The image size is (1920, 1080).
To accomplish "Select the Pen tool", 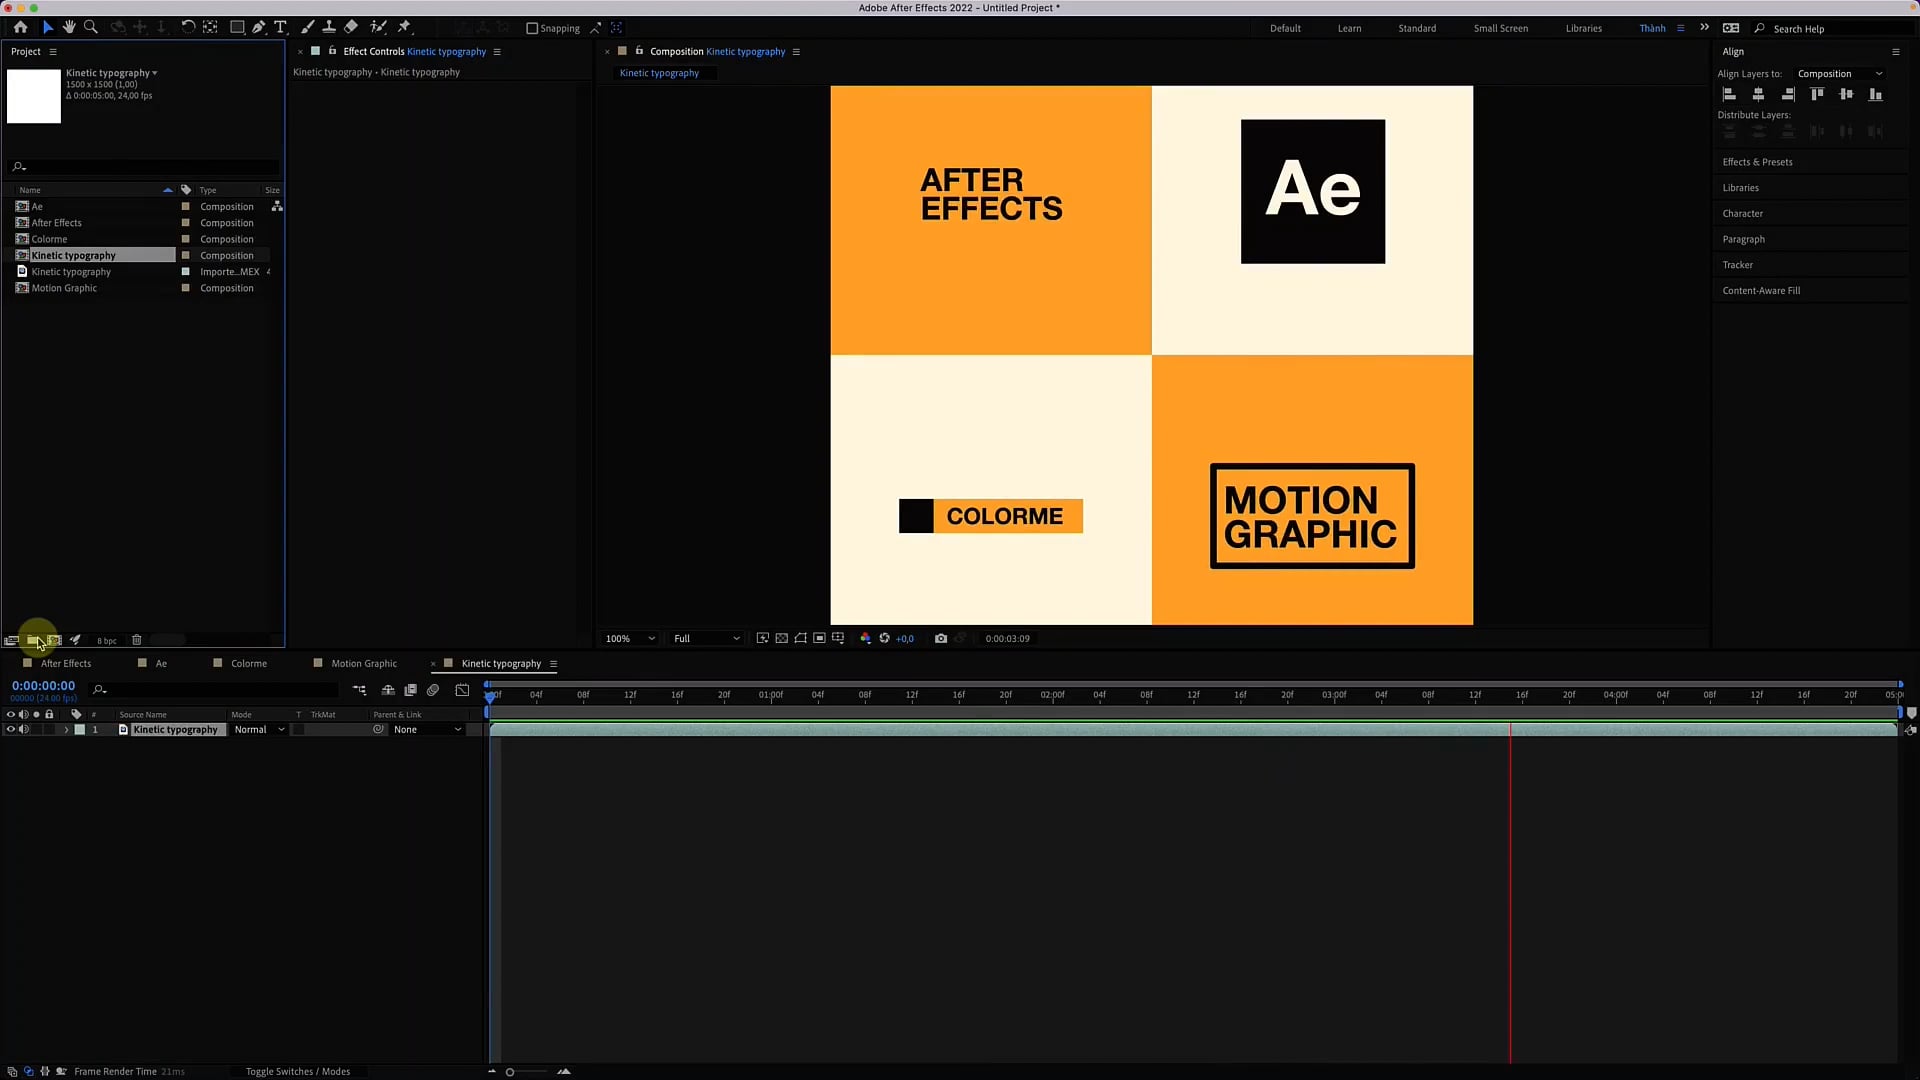I will coord(259,27).
